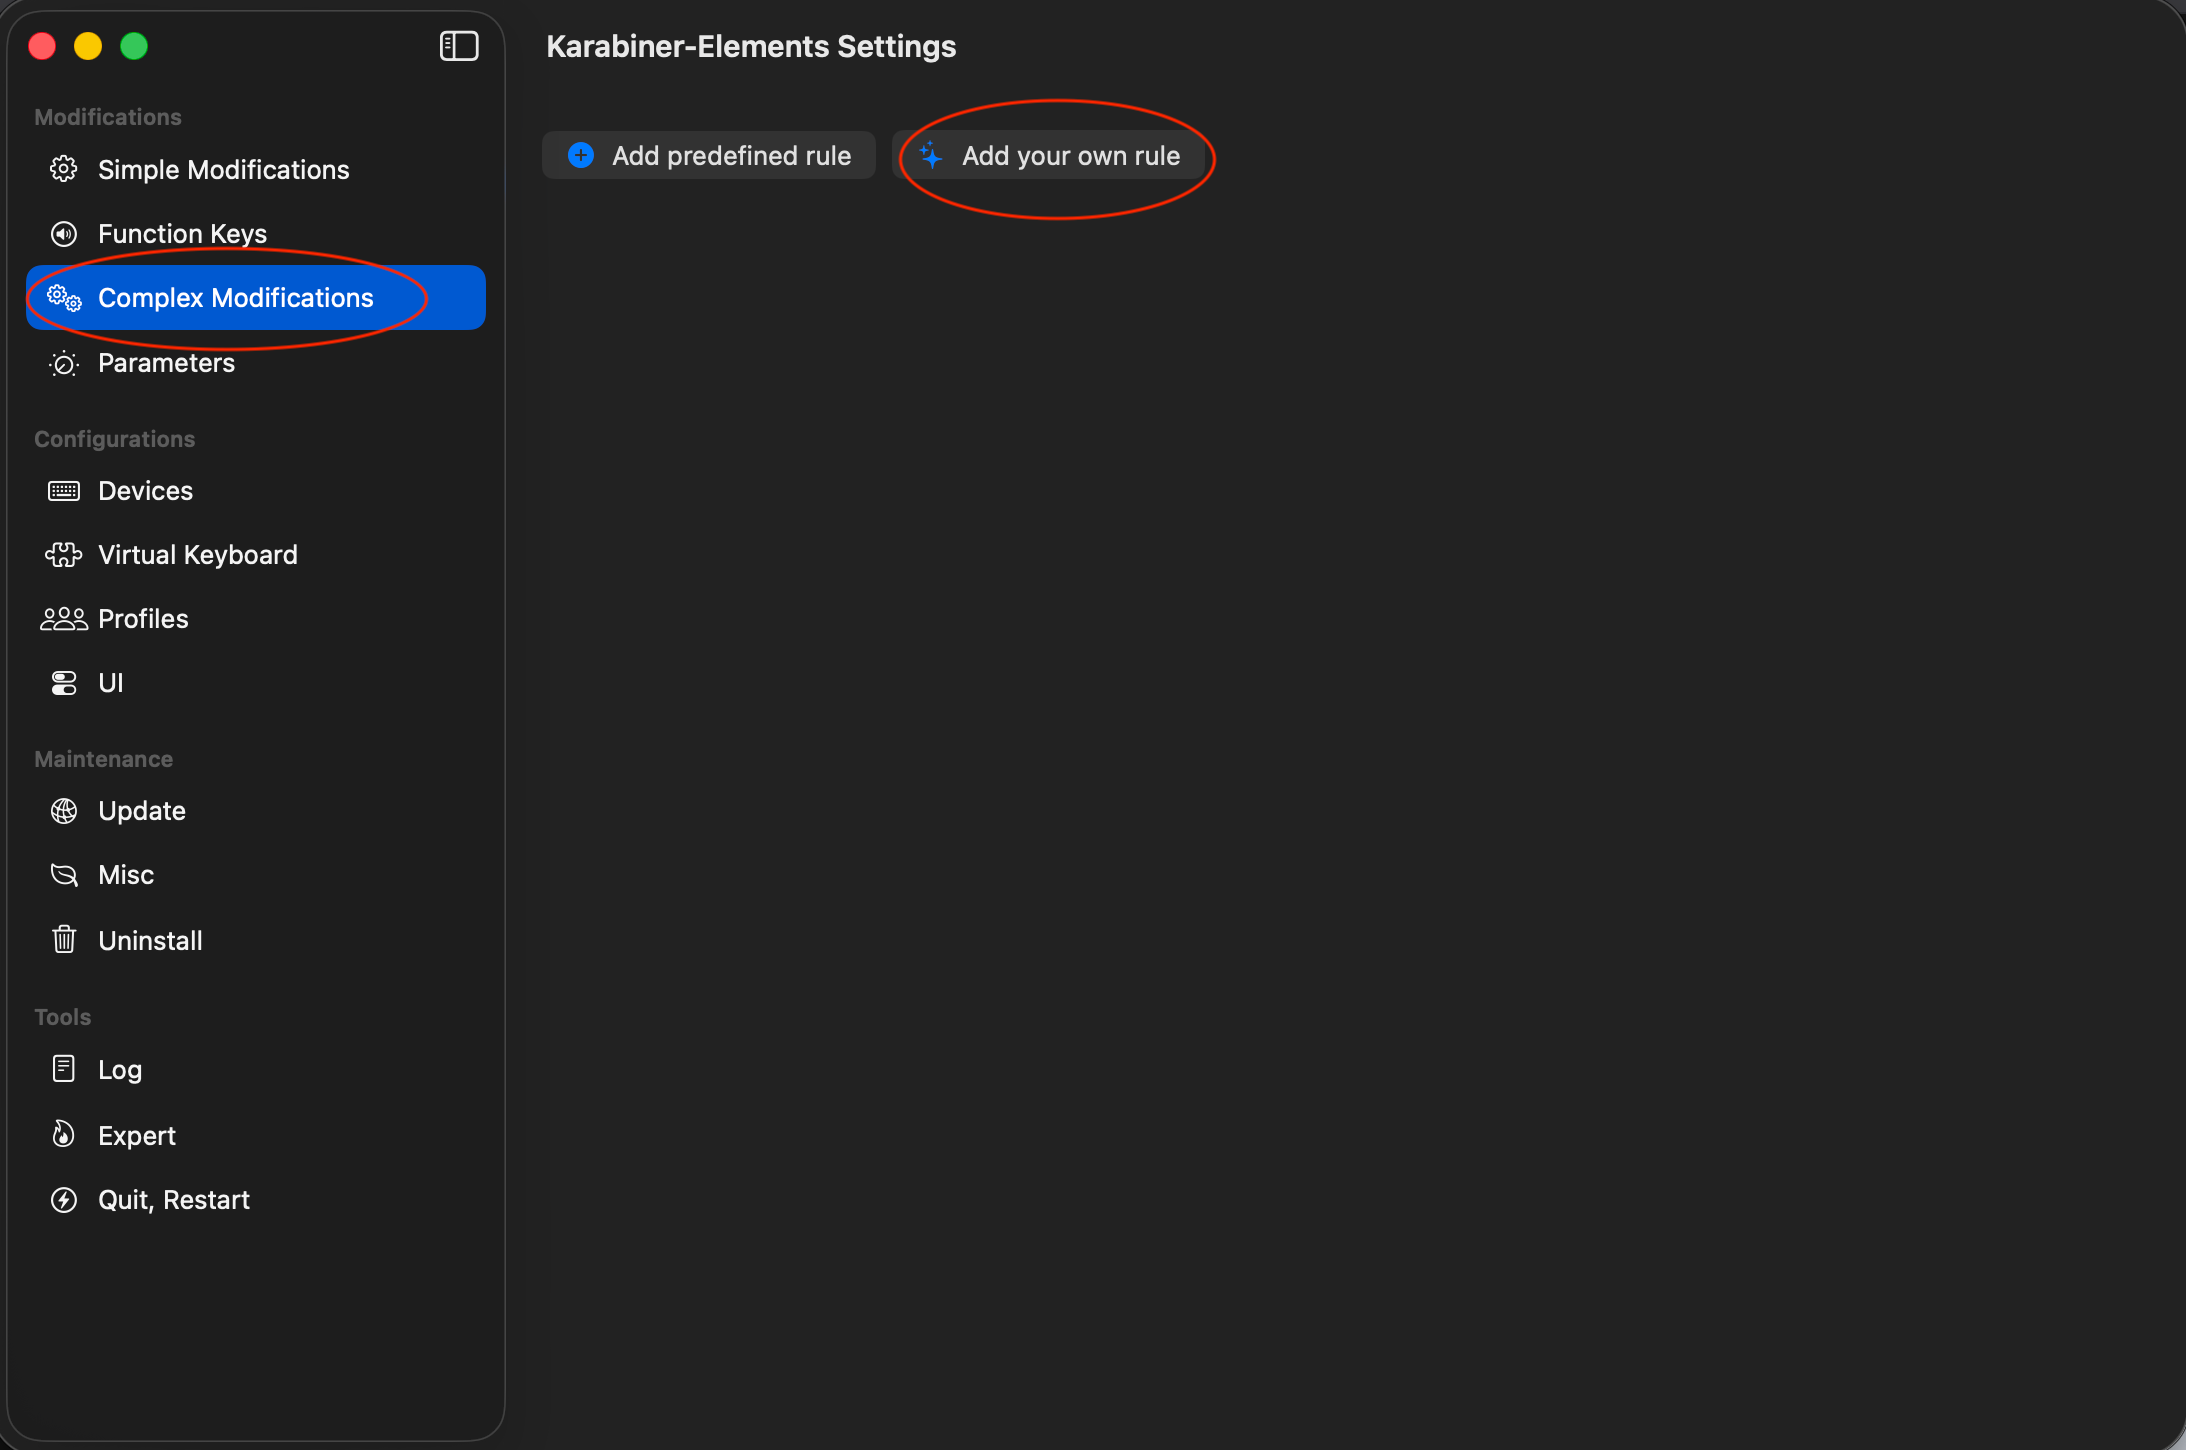The width and height of the screenshot is (2186, 1450).
Task: Click Add predefined rule button
Action: tap(709, 156)
